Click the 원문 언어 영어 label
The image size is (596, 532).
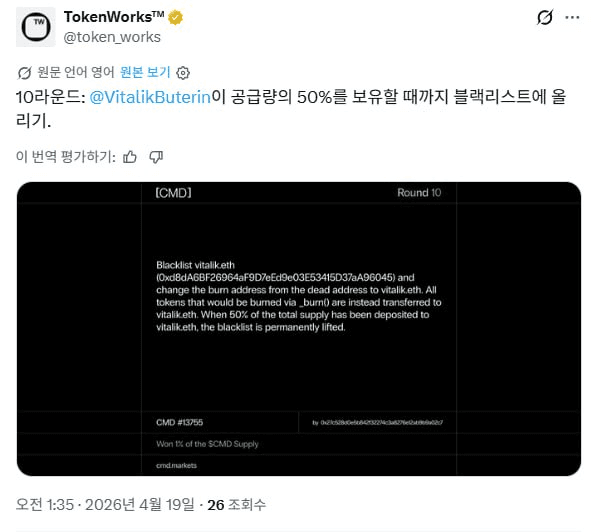pyautogui.click(x=76, y=72)
